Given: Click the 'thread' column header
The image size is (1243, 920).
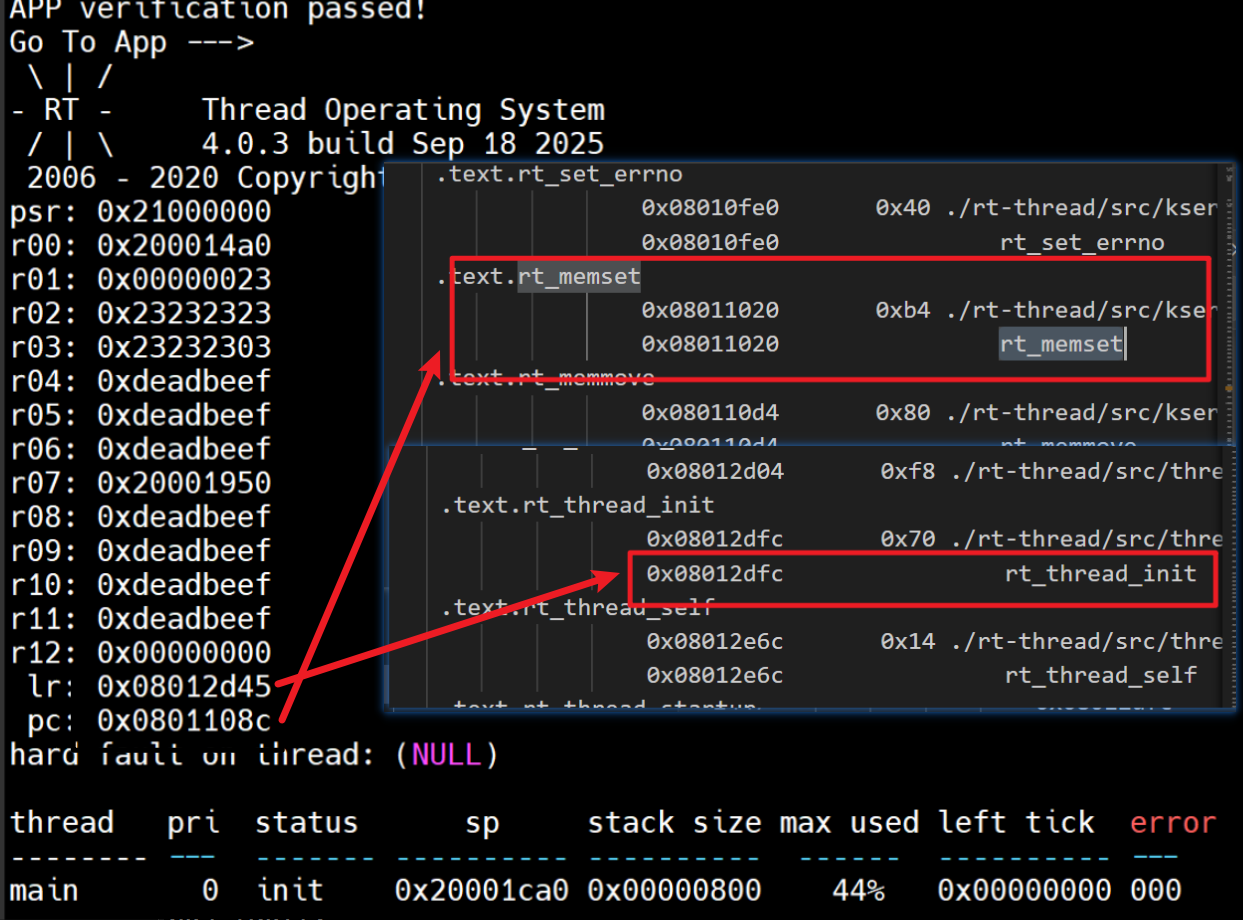Looking at the screenshot, I should click(x=62, y=823).
